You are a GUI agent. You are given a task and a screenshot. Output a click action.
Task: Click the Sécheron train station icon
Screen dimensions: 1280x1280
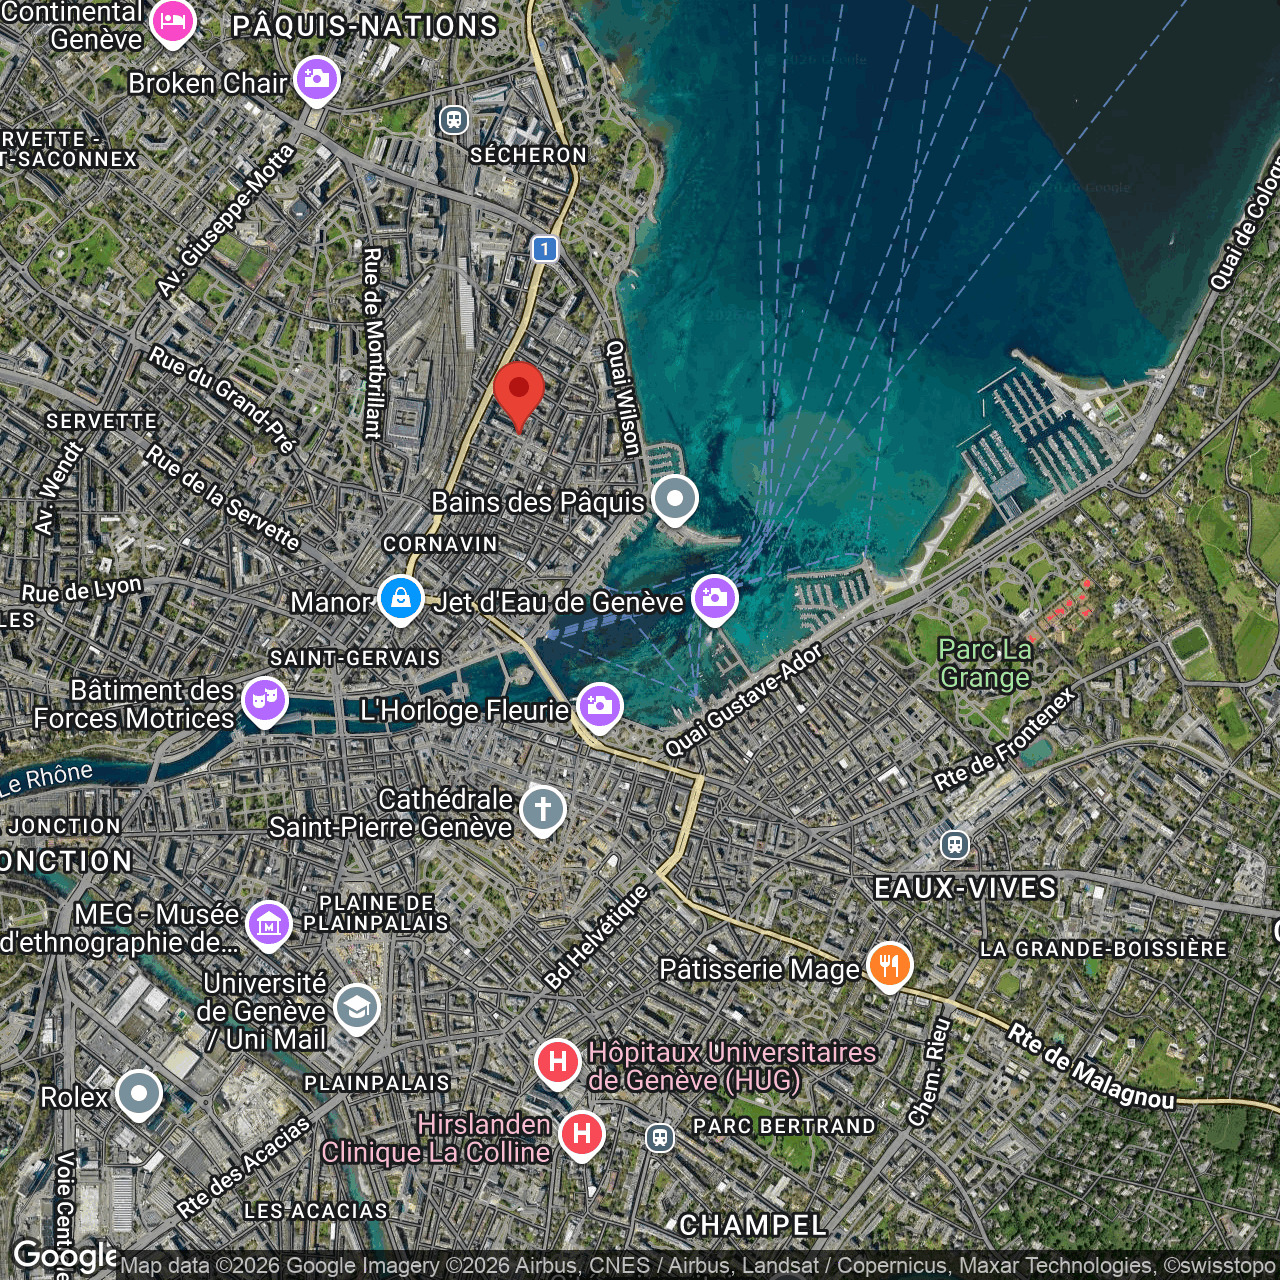click(454, 120)
